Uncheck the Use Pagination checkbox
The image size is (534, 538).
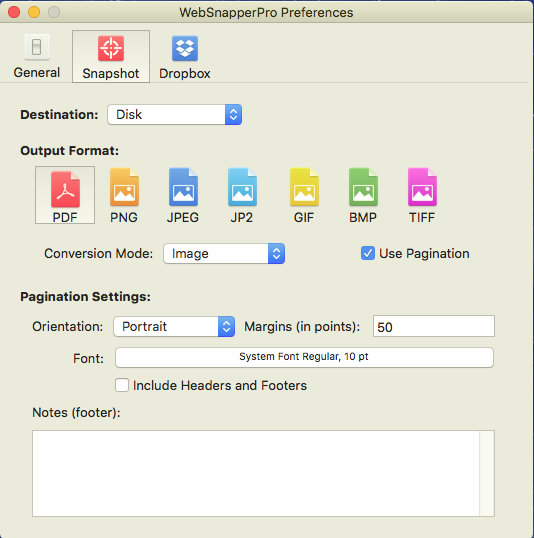coord(368,253)
